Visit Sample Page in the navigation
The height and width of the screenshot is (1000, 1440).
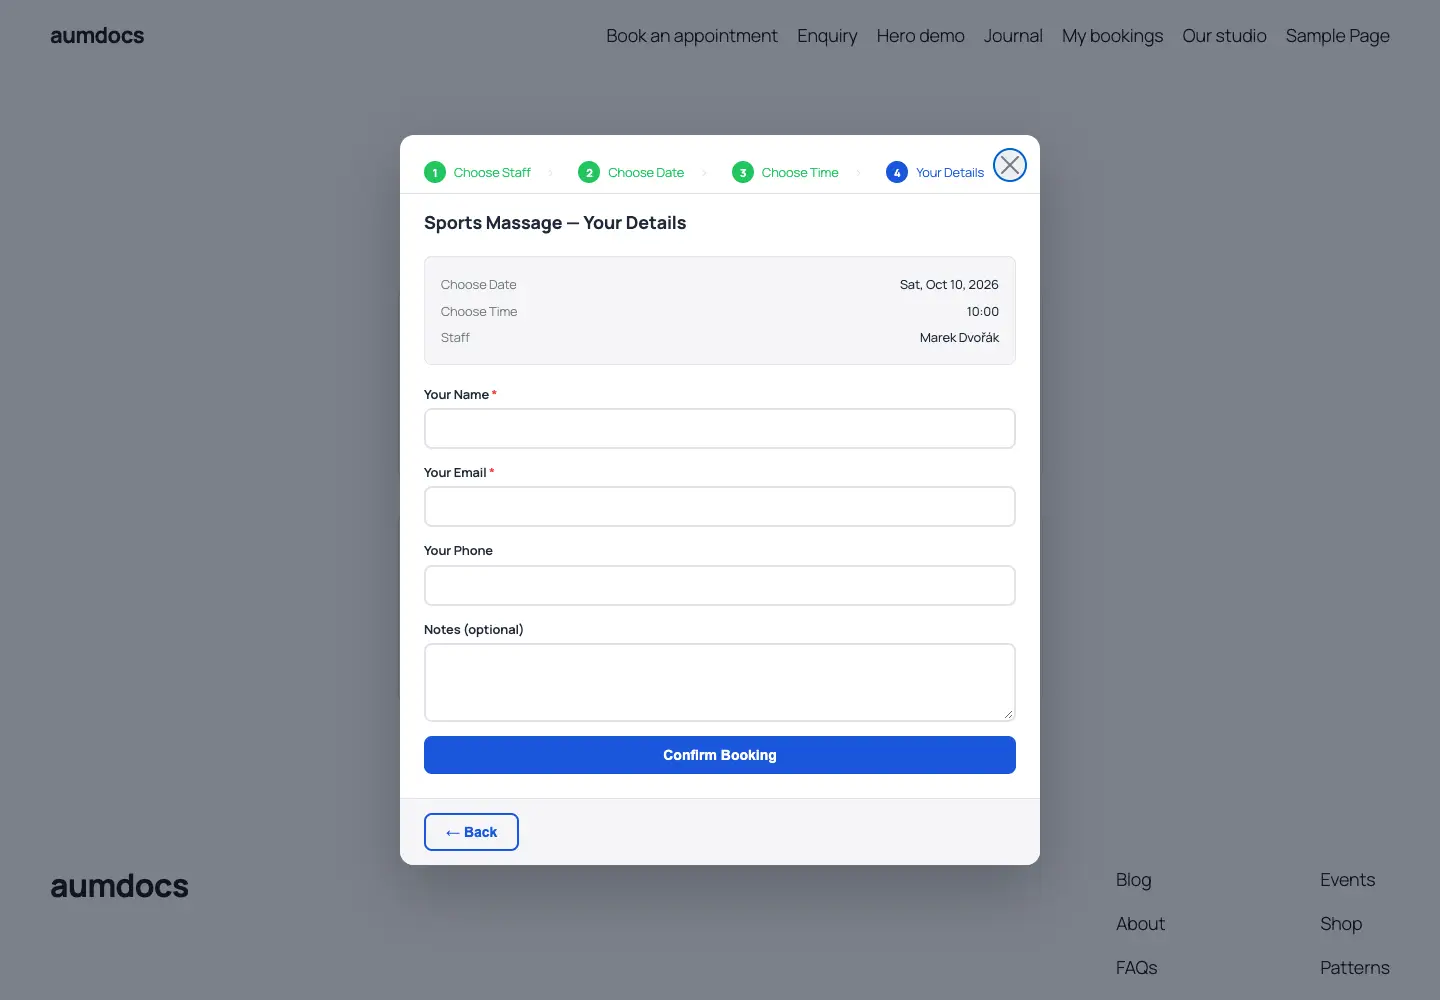point(1338,36)
